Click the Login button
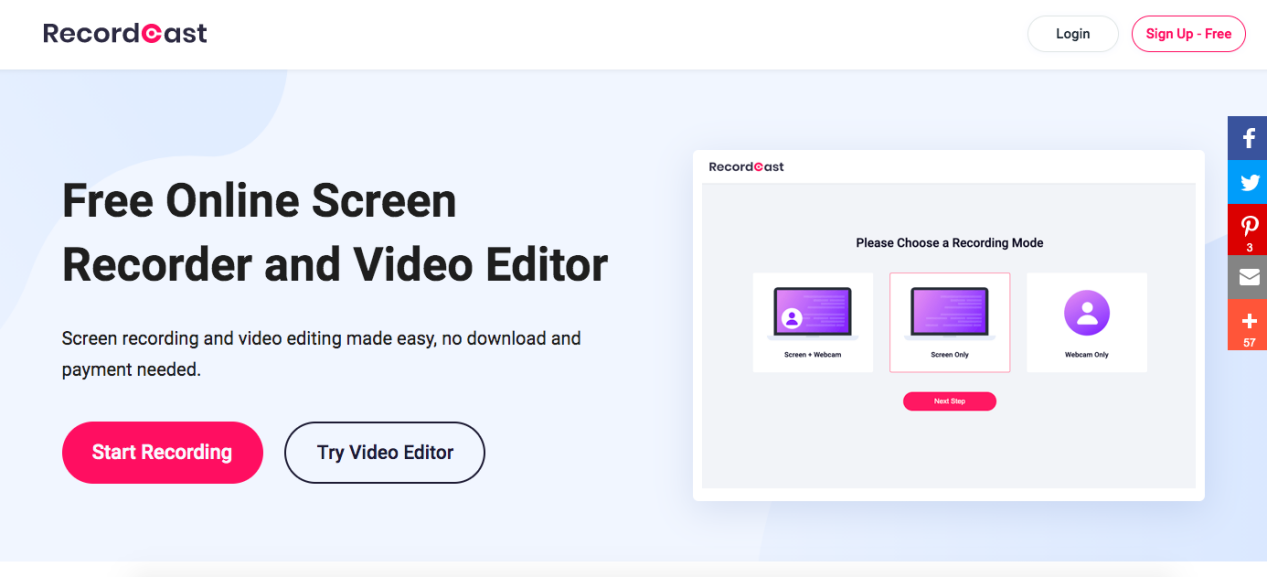 (x=1073, y=34)
